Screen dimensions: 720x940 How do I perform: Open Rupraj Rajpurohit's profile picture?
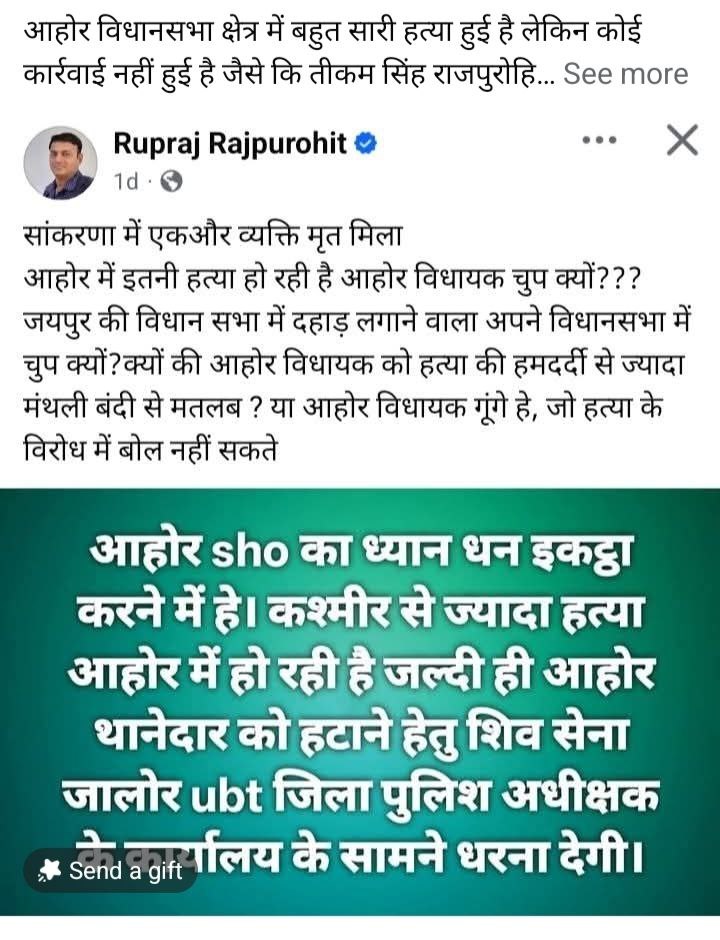tap(61, 162)
